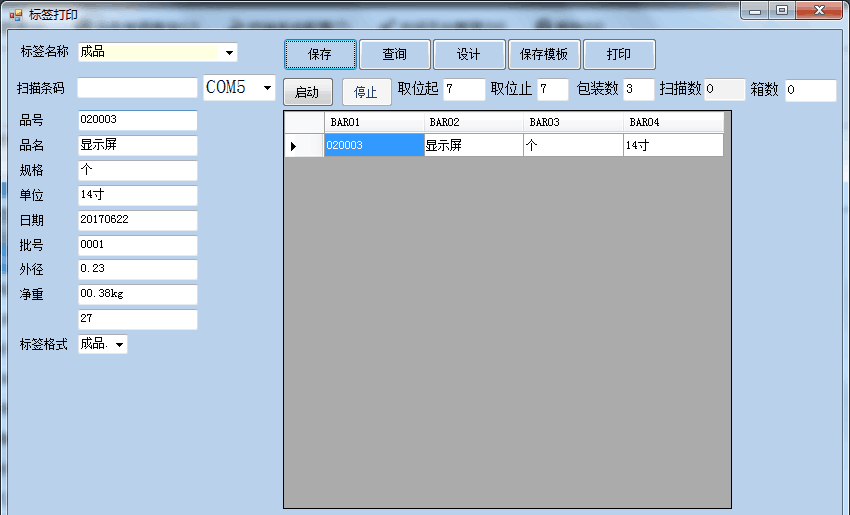Click the 取位起 input field

click(463, 90)
